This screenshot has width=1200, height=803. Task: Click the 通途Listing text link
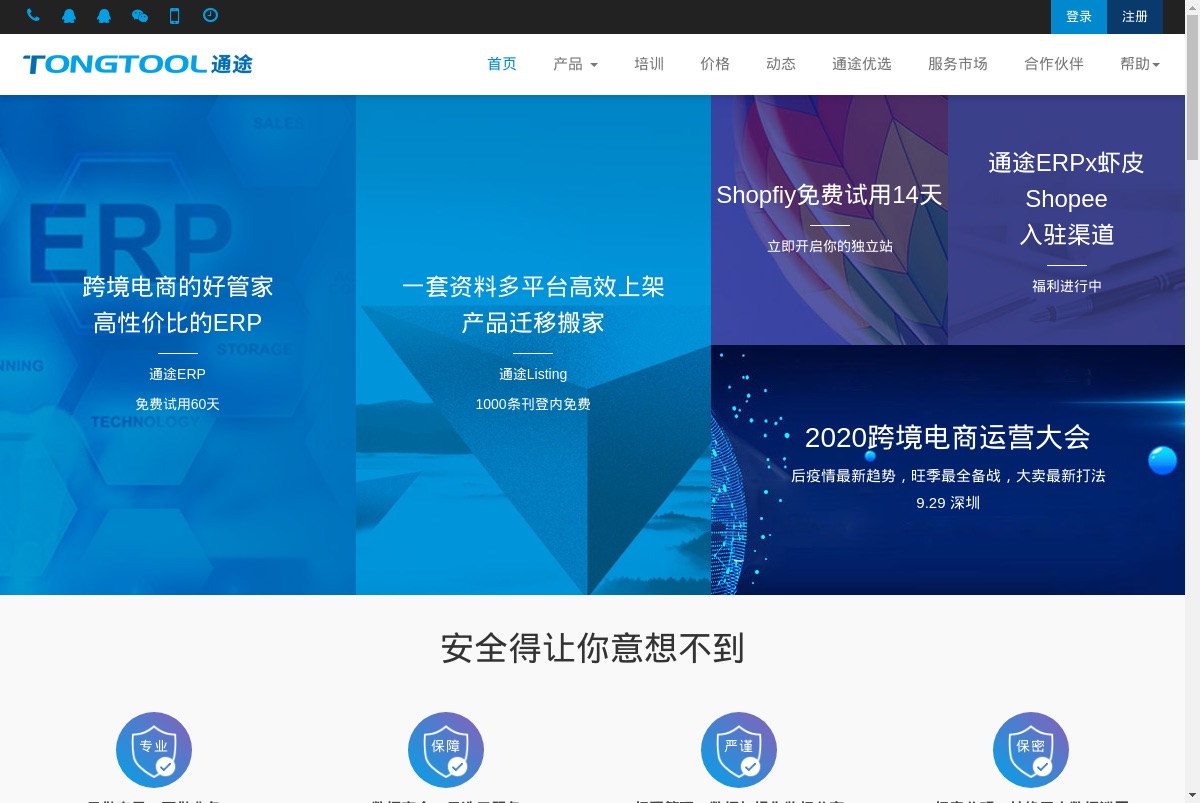coord(533,374)
